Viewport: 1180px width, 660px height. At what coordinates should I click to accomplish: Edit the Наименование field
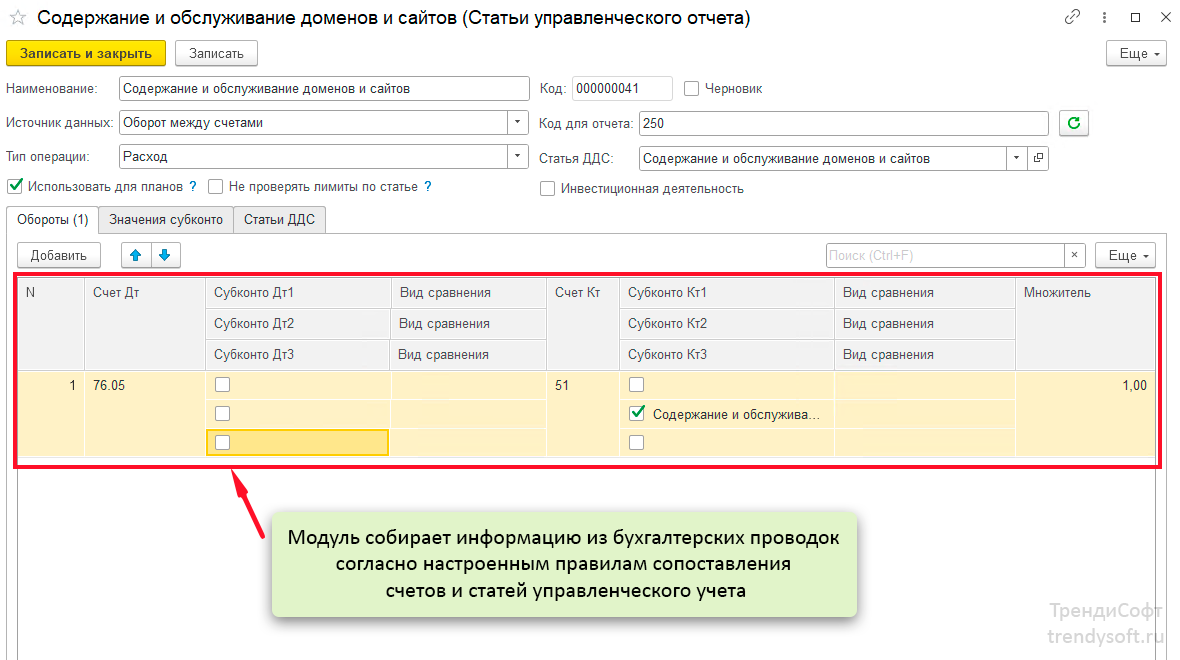tap(324, 88)
